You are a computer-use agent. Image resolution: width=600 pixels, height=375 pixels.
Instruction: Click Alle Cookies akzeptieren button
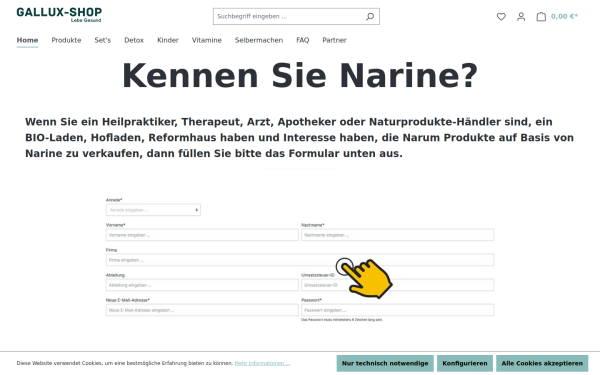click(x=542, y=363)
